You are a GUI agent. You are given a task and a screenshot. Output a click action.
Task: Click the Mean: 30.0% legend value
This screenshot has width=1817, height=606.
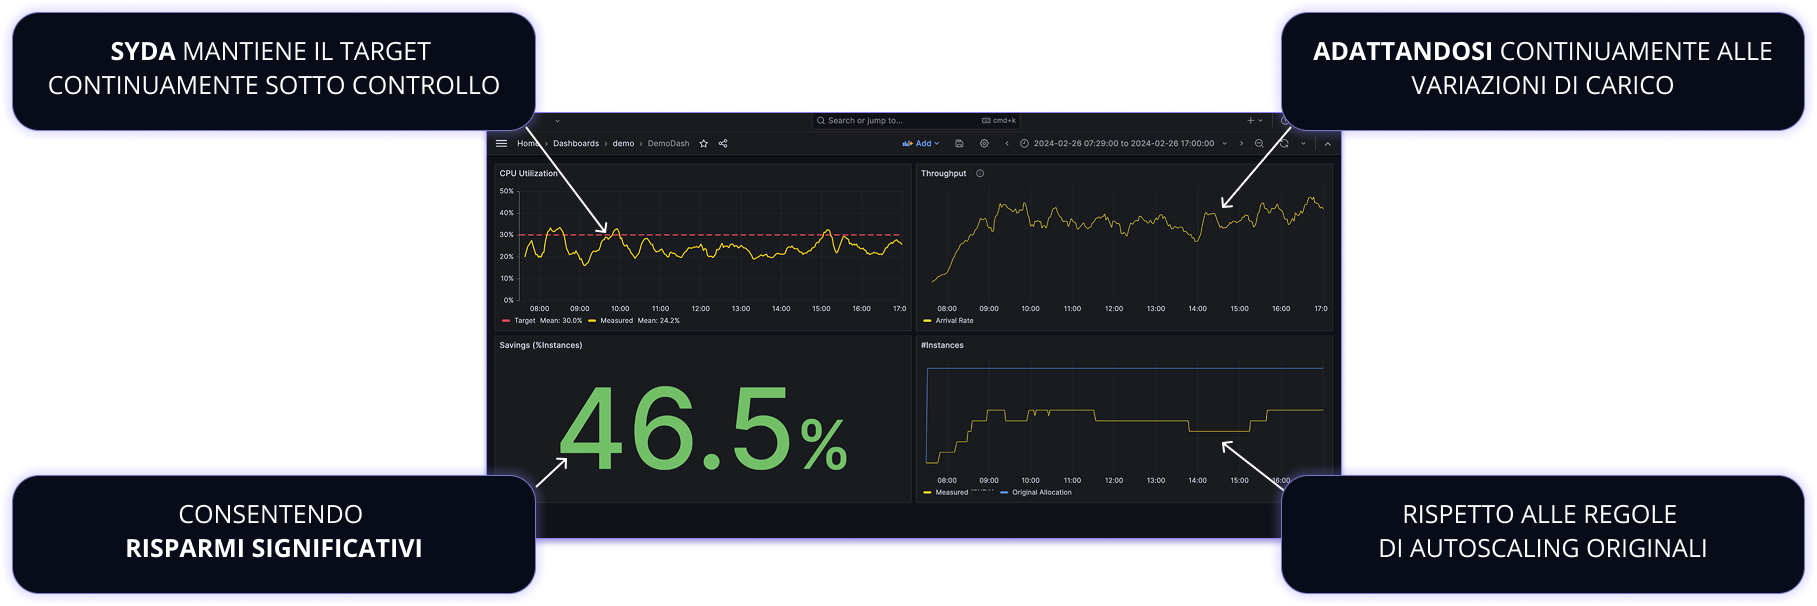pyautogui.click(x=561, y=321)
